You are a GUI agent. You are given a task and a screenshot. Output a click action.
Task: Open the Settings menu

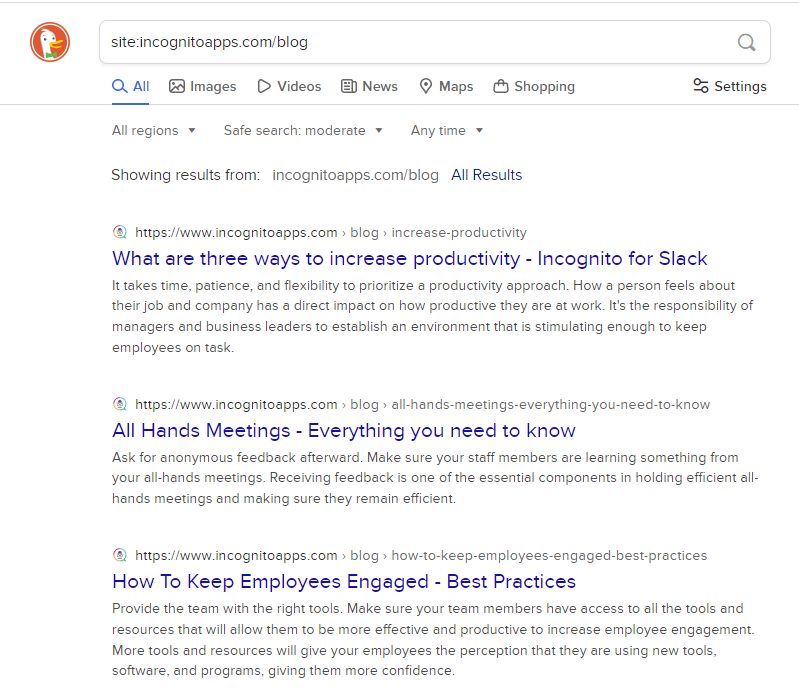click(x=730, y=86)
